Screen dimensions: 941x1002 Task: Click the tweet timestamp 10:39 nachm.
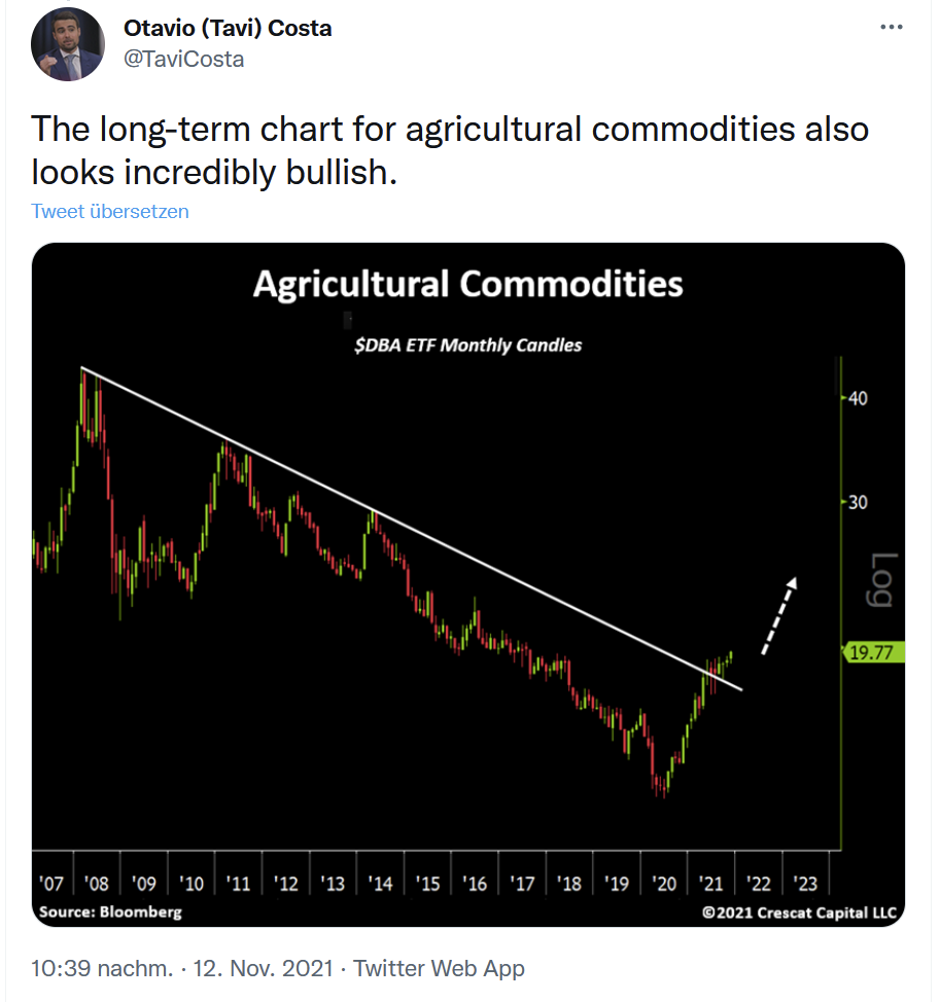(x=102, y=967)
